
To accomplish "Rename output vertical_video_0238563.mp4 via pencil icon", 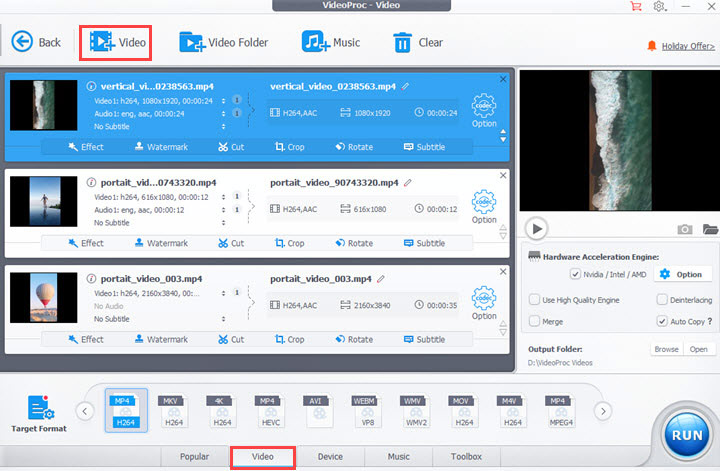I will (405, 86).
